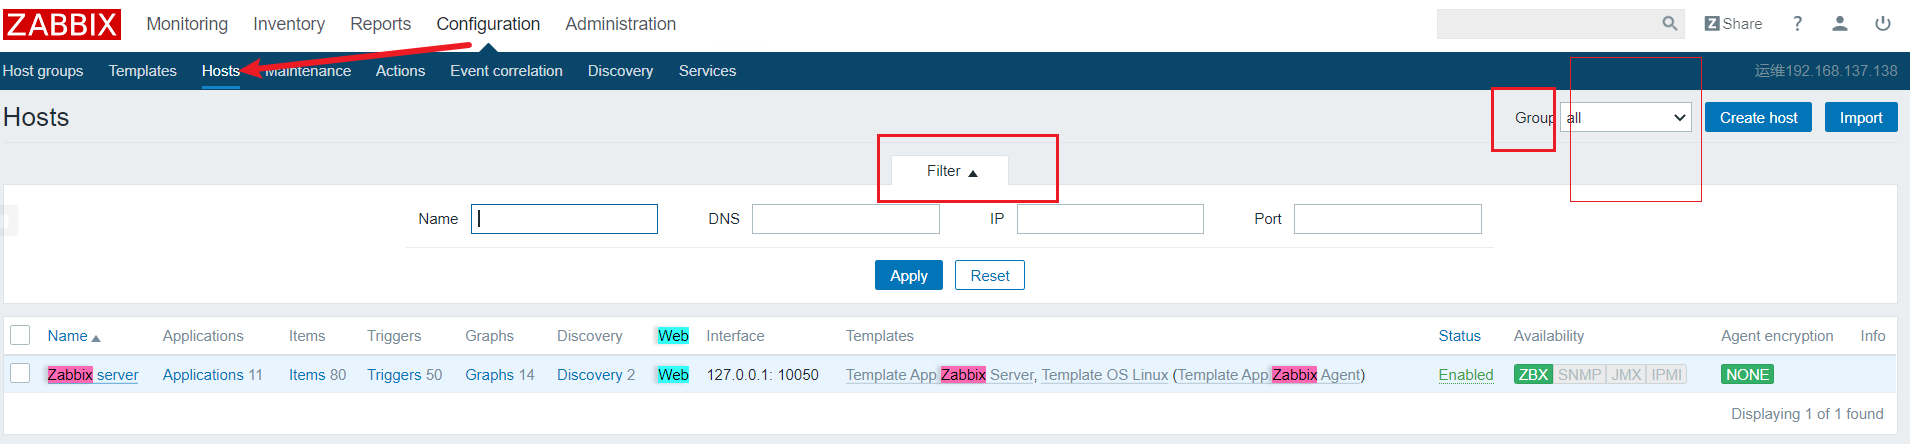Tick the Zabbix server row checkbox
Viewport: 1910px width, 444px height.
[20, 373]
